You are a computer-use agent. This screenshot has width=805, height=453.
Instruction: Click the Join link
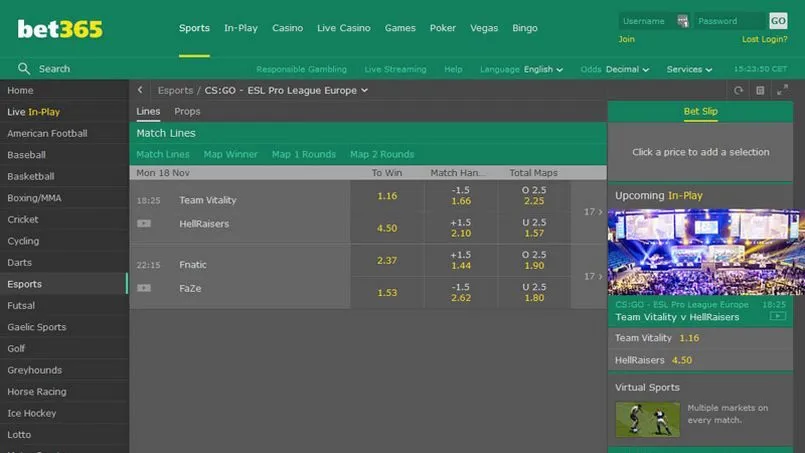(x=626, y=39)
